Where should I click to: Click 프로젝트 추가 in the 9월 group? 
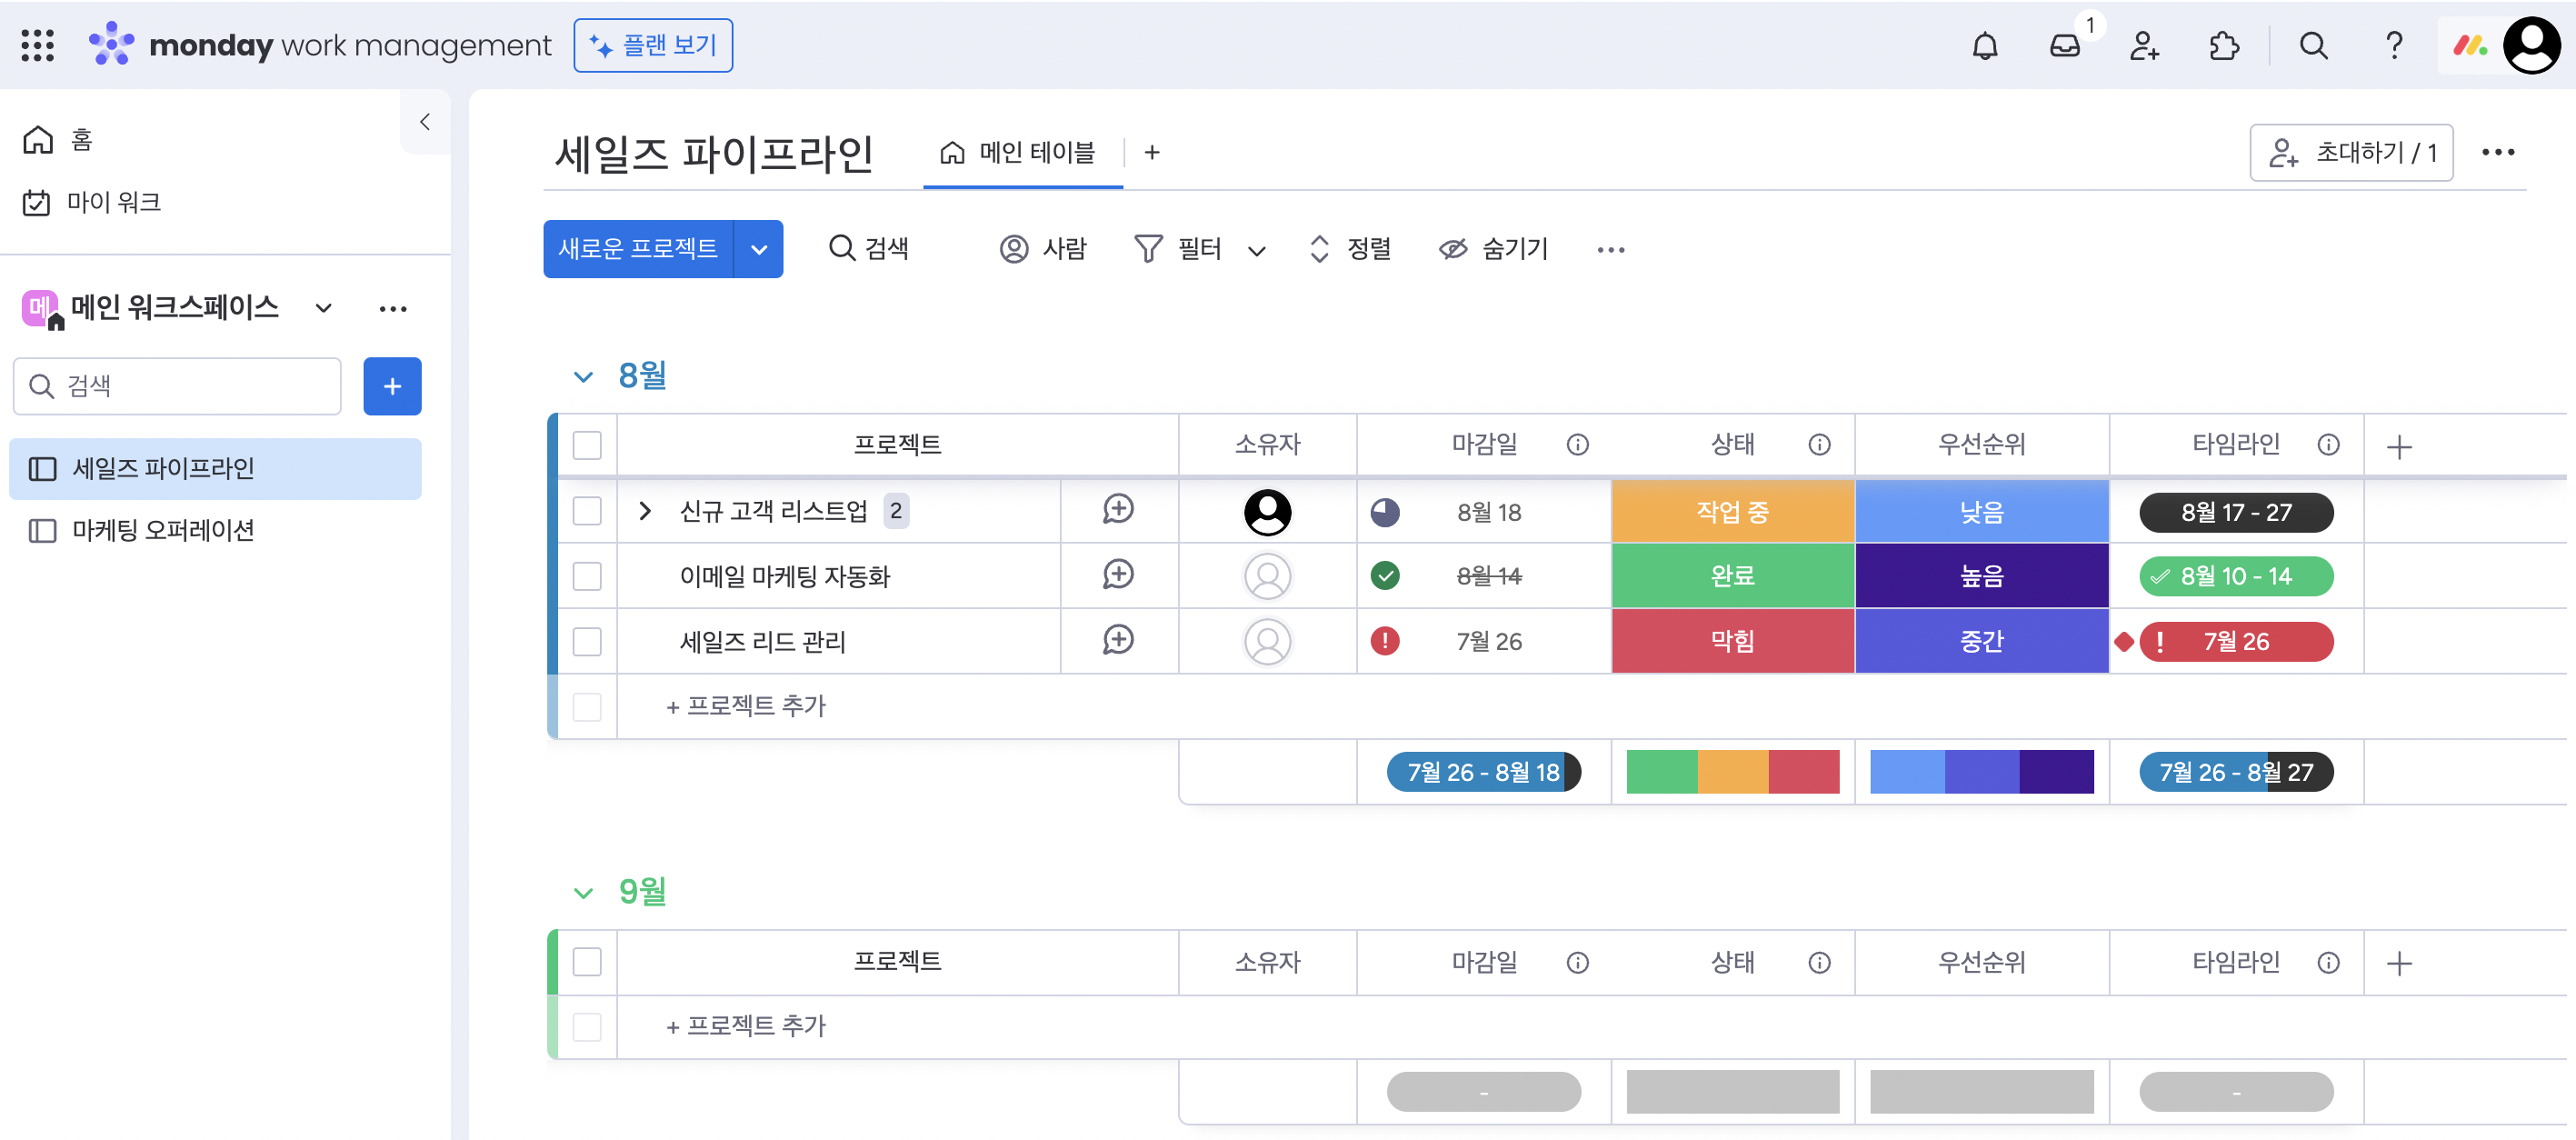click(745, 1026)
